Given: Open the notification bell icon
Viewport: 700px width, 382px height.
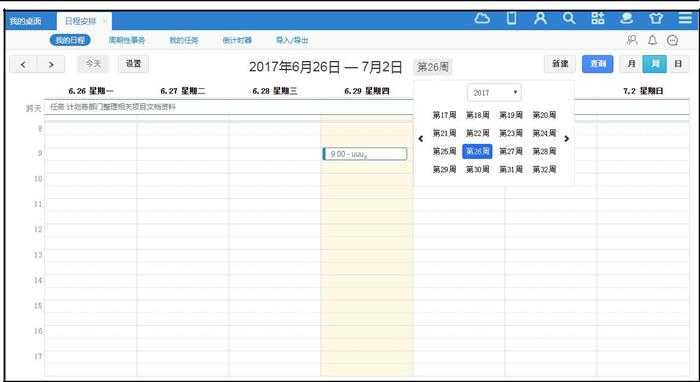Looking at the screenshot, I should coord(652,40).
